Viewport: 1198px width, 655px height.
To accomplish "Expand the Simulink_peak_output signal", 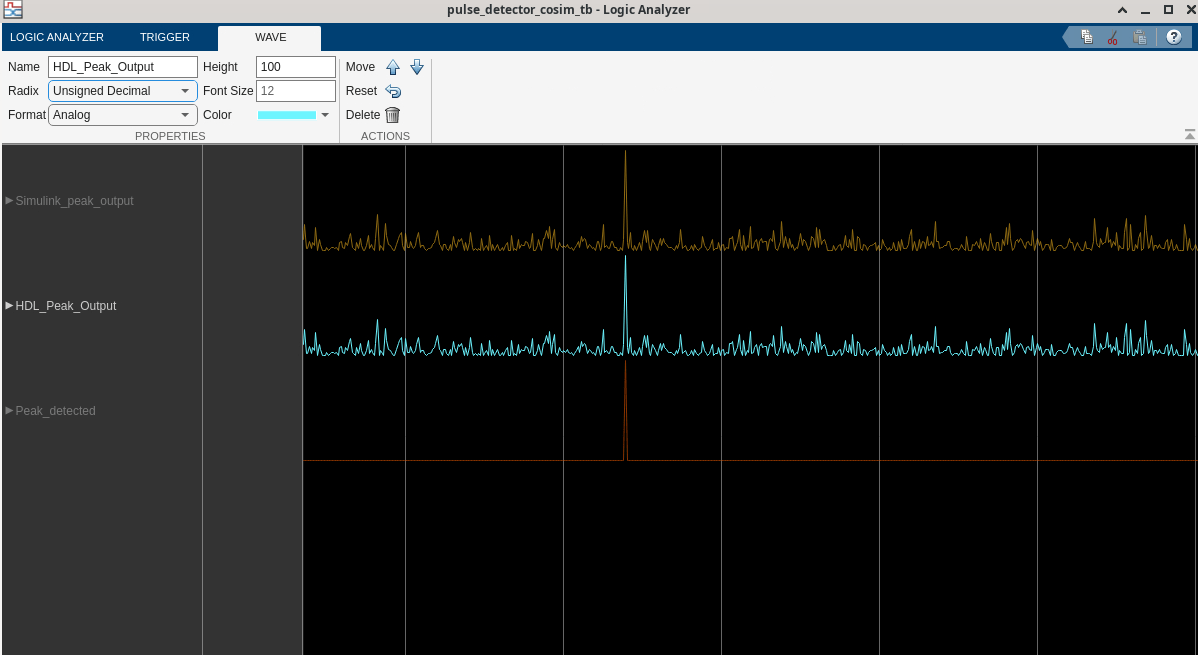I will click(10, 200).
